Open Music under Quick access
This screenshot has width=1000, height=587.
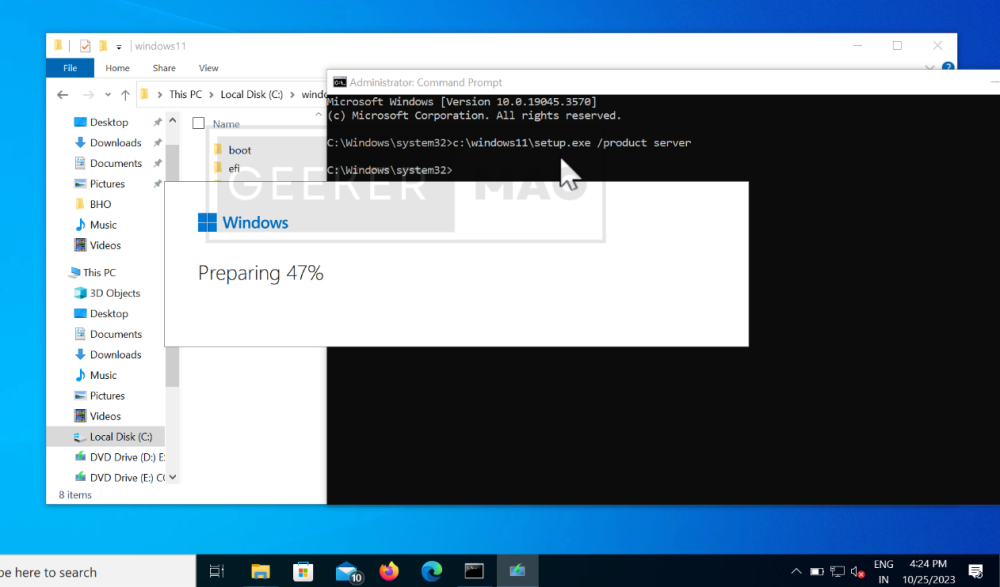tap(103, 225)
